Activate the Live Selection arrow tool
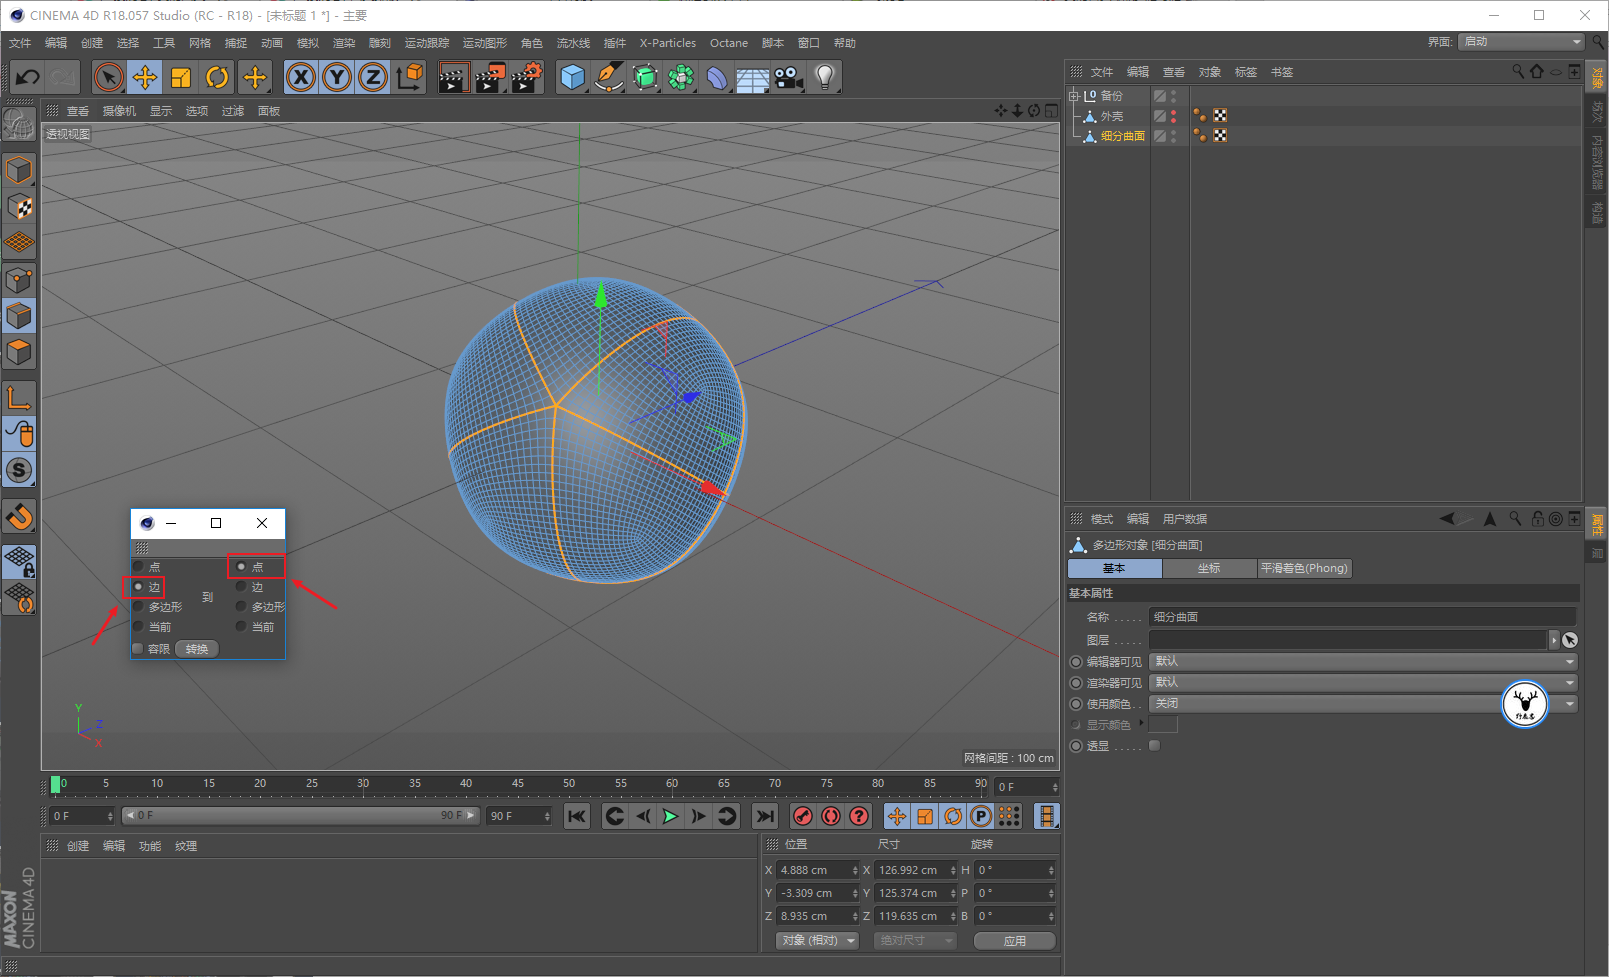Screen dimensions: 1609x977 pos(109,77)
